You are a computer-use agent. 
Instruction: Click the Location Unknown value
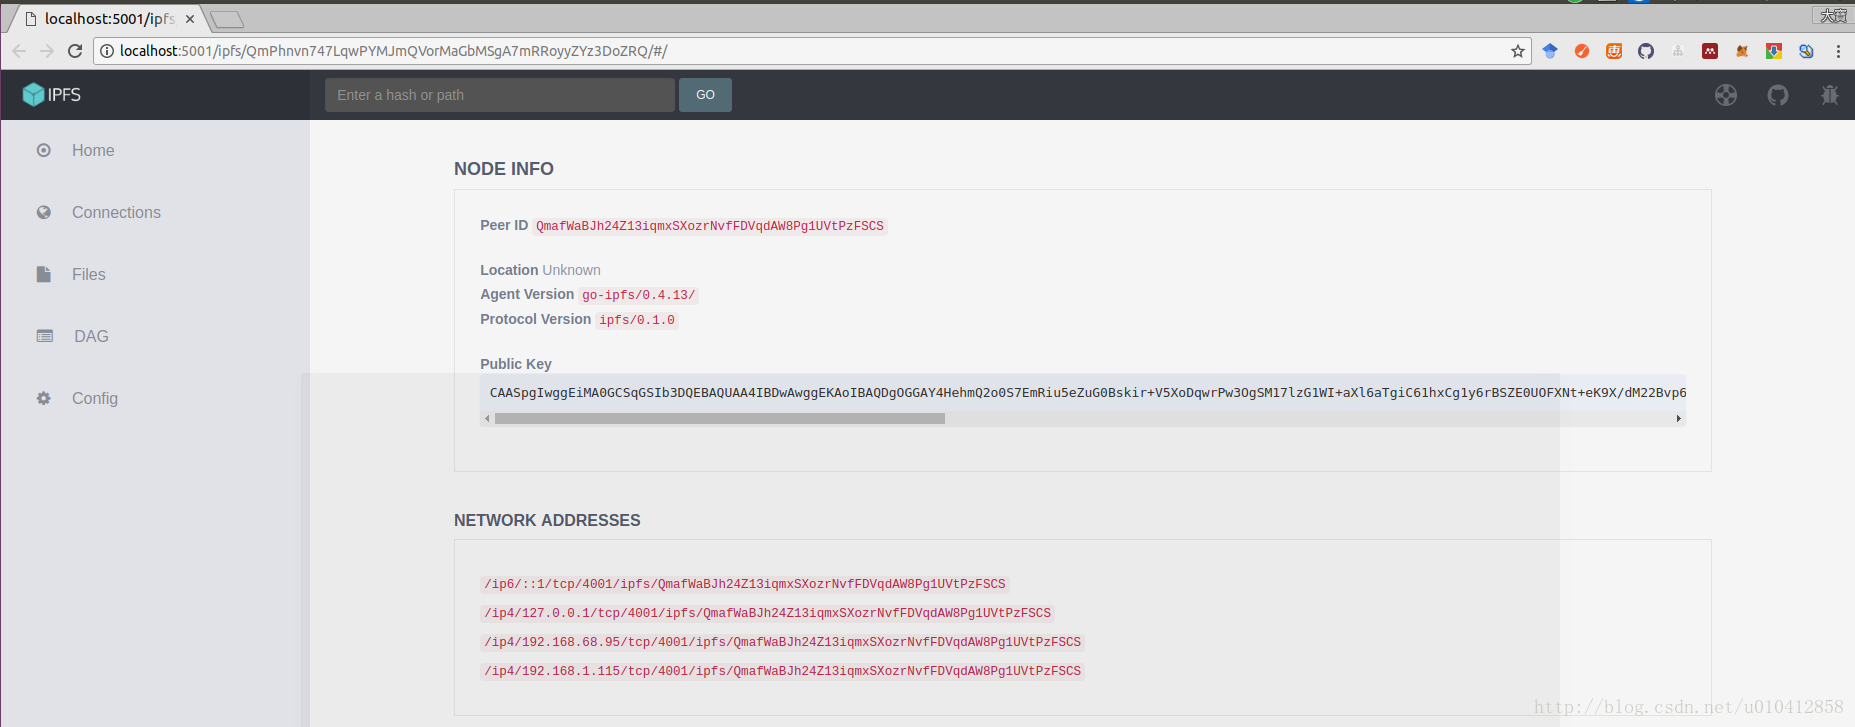click(571, 270)
